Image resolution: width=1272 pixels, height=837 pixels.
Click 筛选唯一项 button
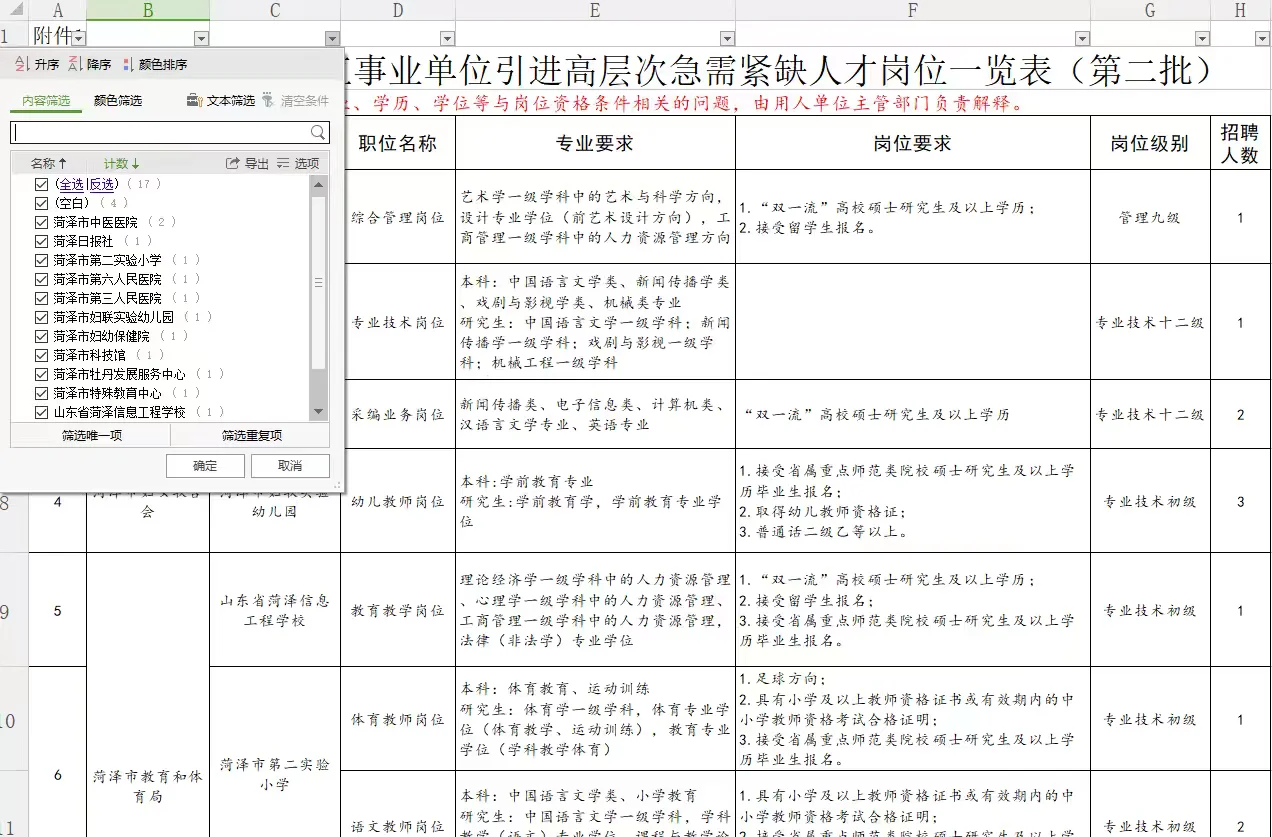tap(91, 436)
